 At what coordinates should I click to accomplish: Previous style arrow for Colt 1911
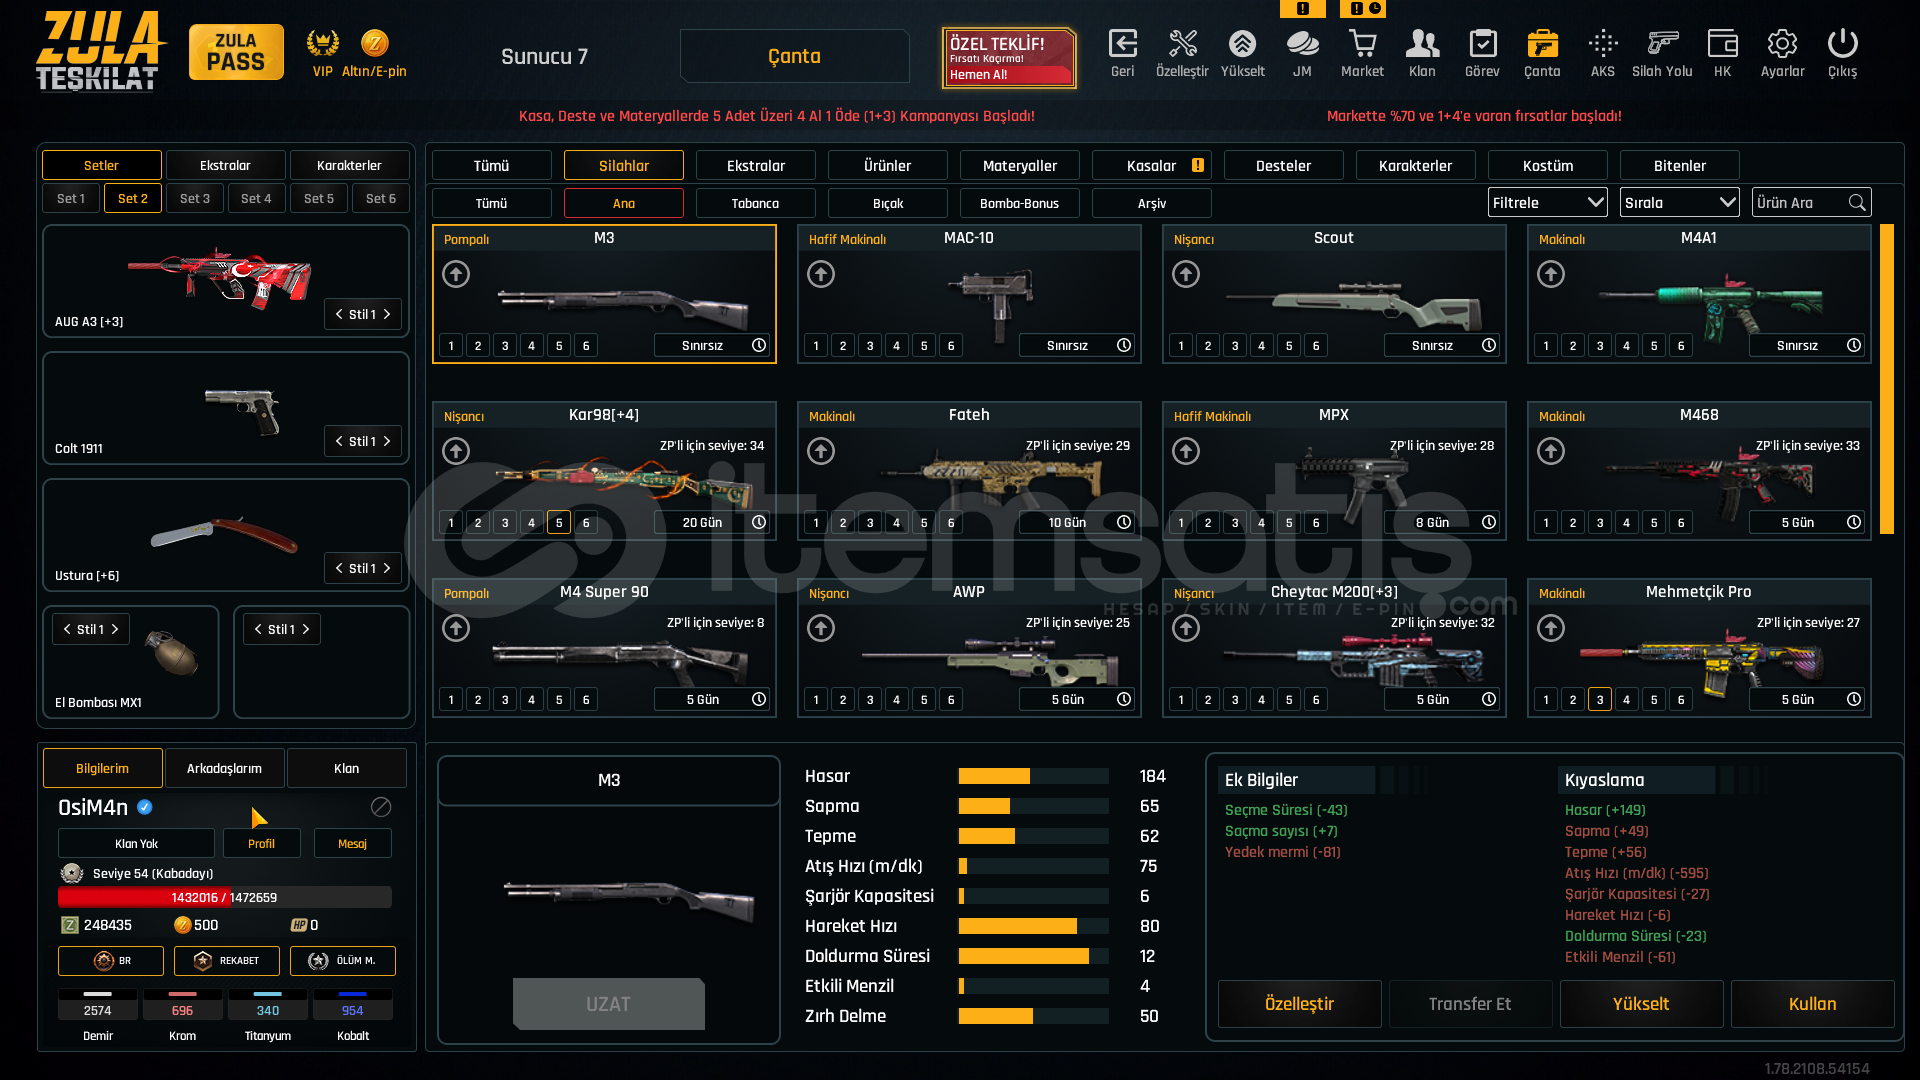(x=340, y=441)
